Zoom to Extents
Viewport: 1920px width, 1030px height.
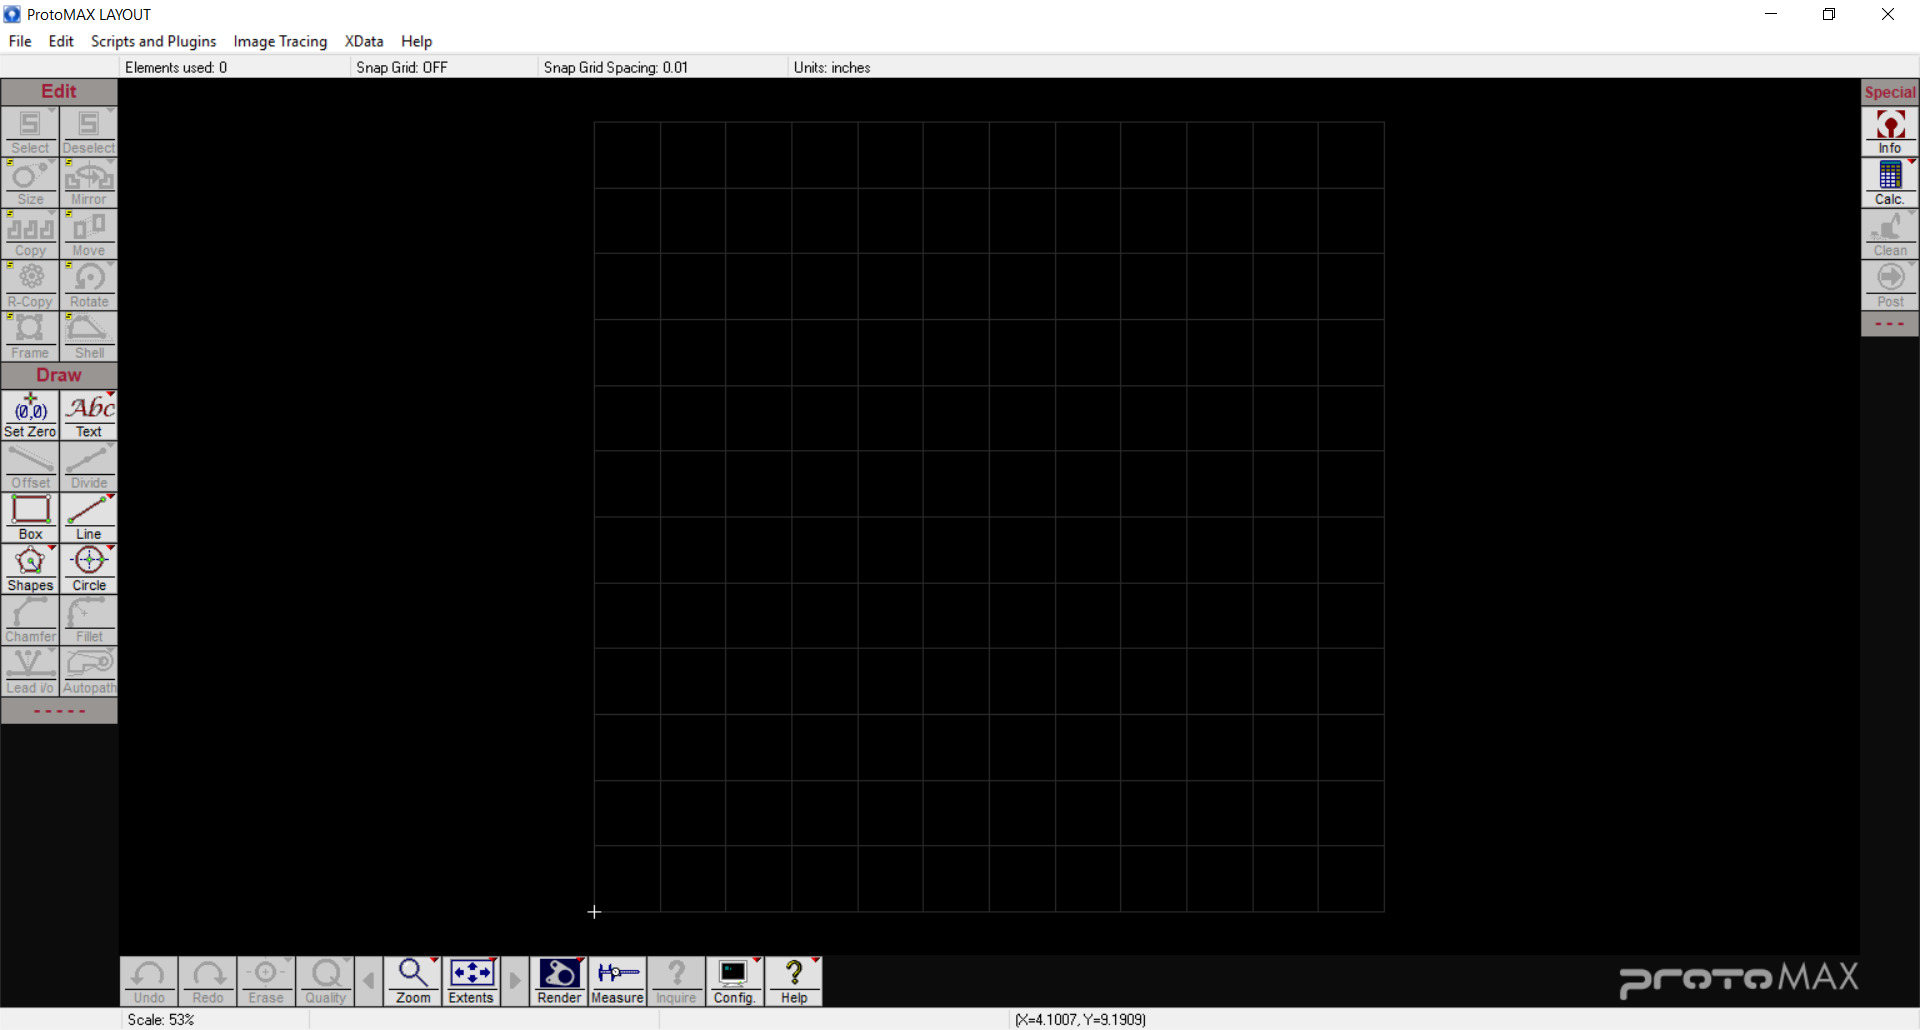471,981
